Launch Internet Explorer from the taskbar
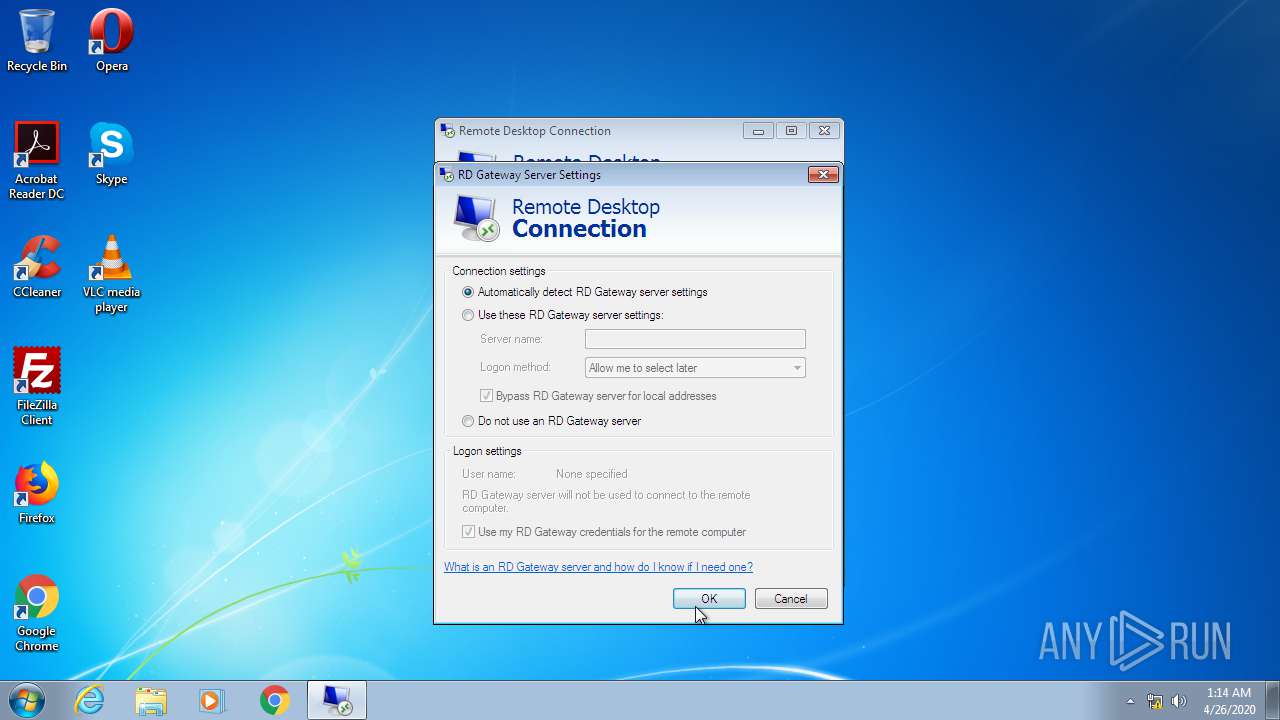The width and height of the screenshot is (1280, 720). (x=90, y=700)
